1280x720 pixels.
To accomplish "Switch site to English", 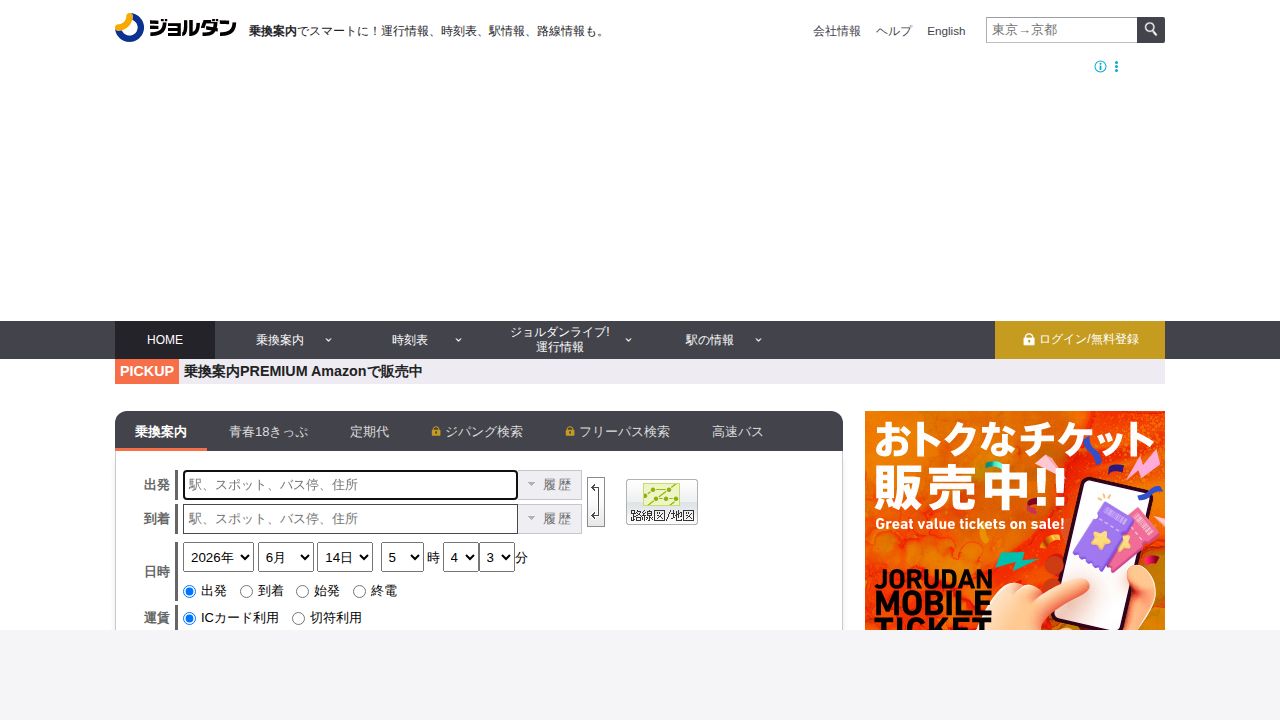I will pyautogui.click(x=946, y=31).
